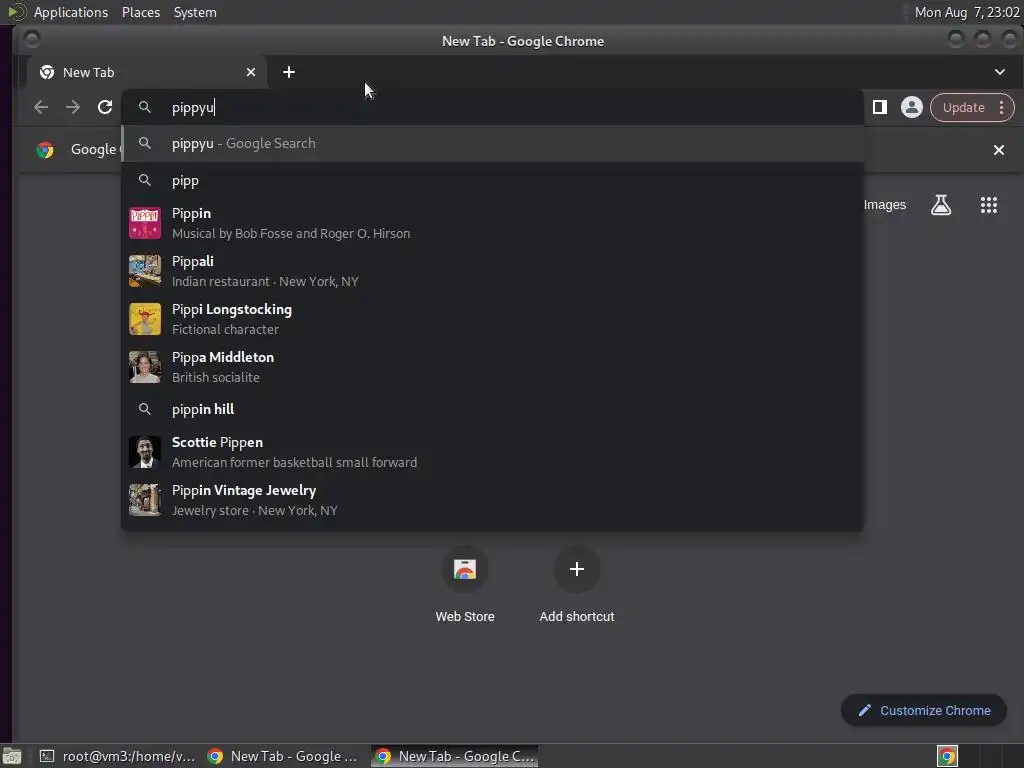Open the three-dot Chrome menu
Screen dimensions: 1024x768
pos(1001,107)
